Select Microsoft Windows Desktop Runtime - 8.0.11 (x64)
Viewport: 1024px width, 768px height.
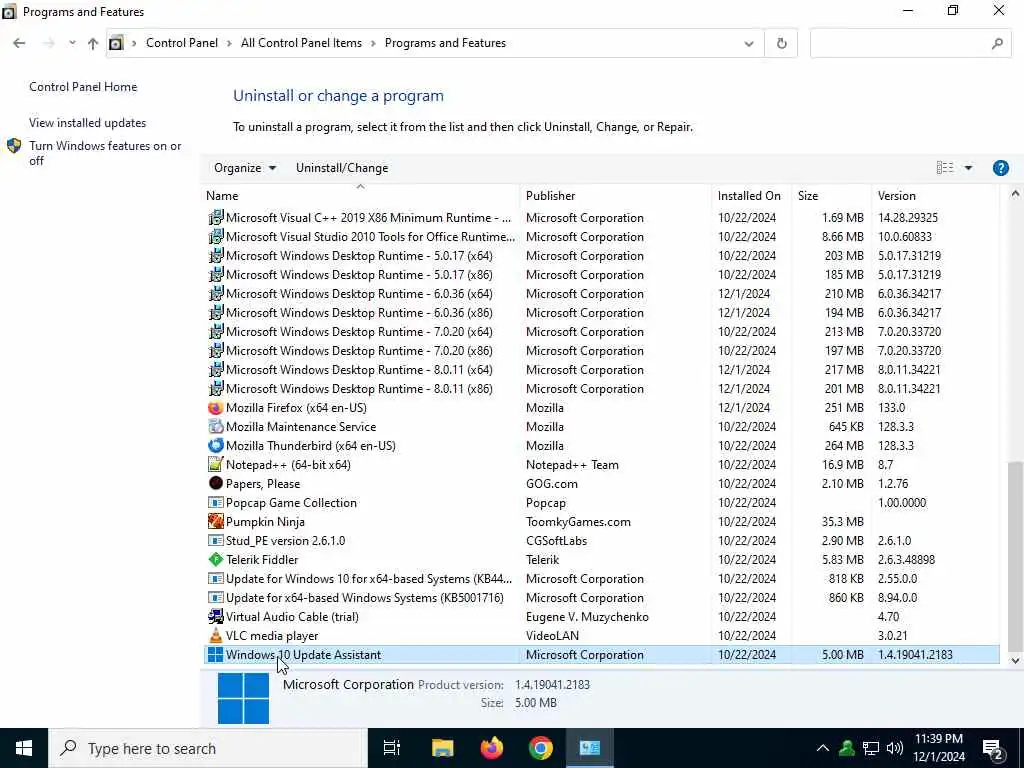(x=601, y=370)
